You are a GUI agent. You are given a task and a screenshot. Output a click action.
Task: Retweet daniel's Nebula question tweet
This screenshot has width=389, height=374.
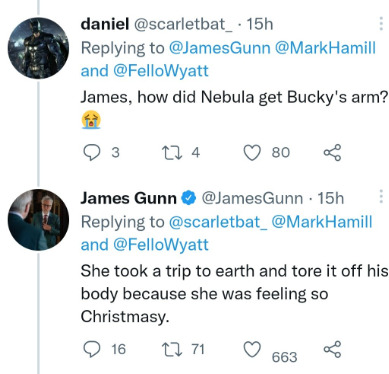(171, 153)
